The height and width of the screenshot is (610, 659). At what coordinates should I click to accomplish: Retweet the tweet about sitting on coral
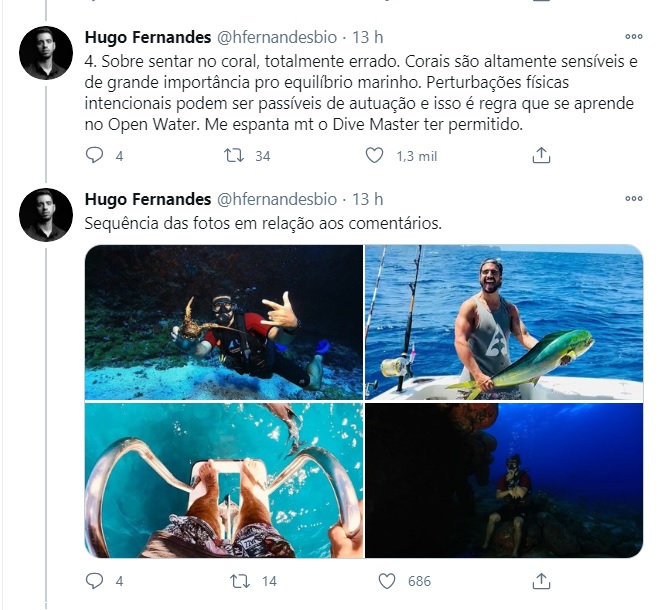point(233,156)
